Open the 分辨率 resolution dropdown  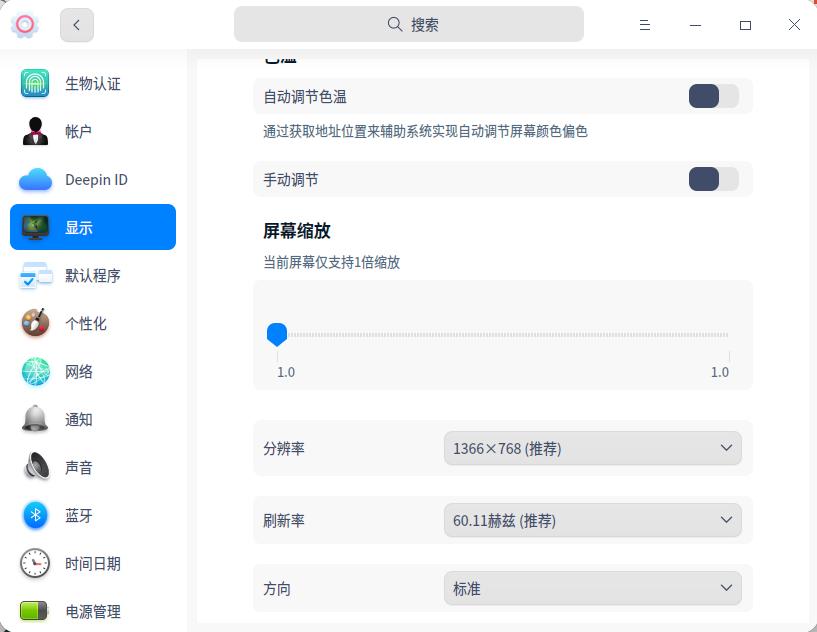click(x=592, y=448)
